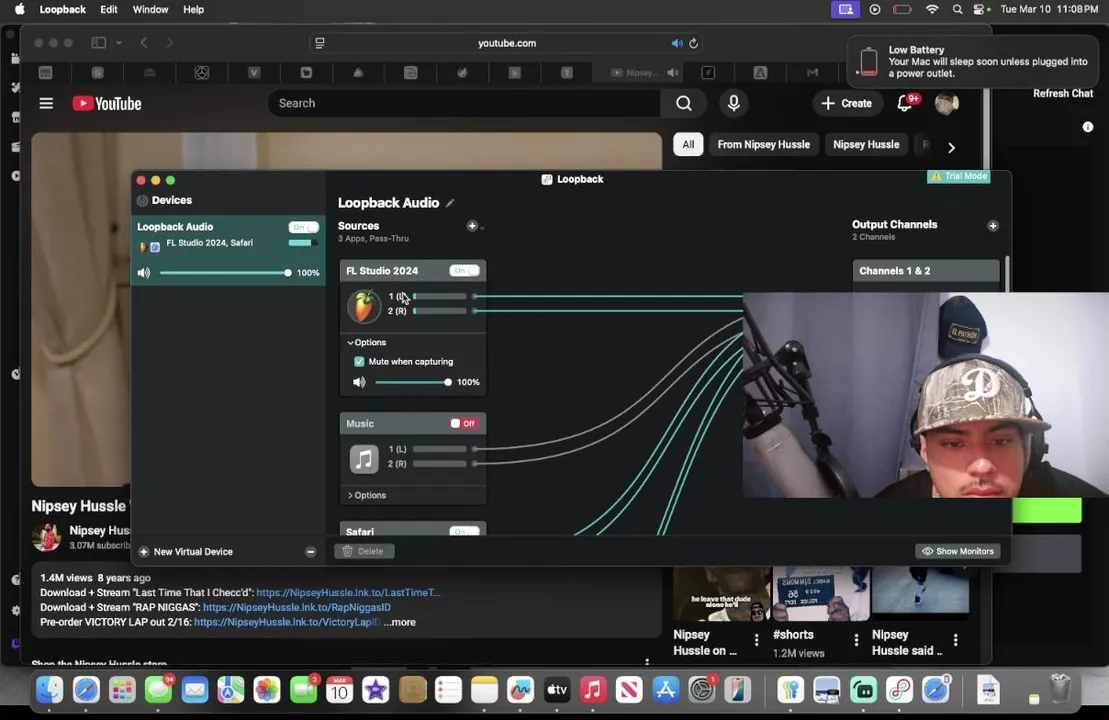Image resolution: width=1109 pixels, height=720 pixels.
Task: Click the FL Studio source volume speaker icon
Action: [359, 382]
